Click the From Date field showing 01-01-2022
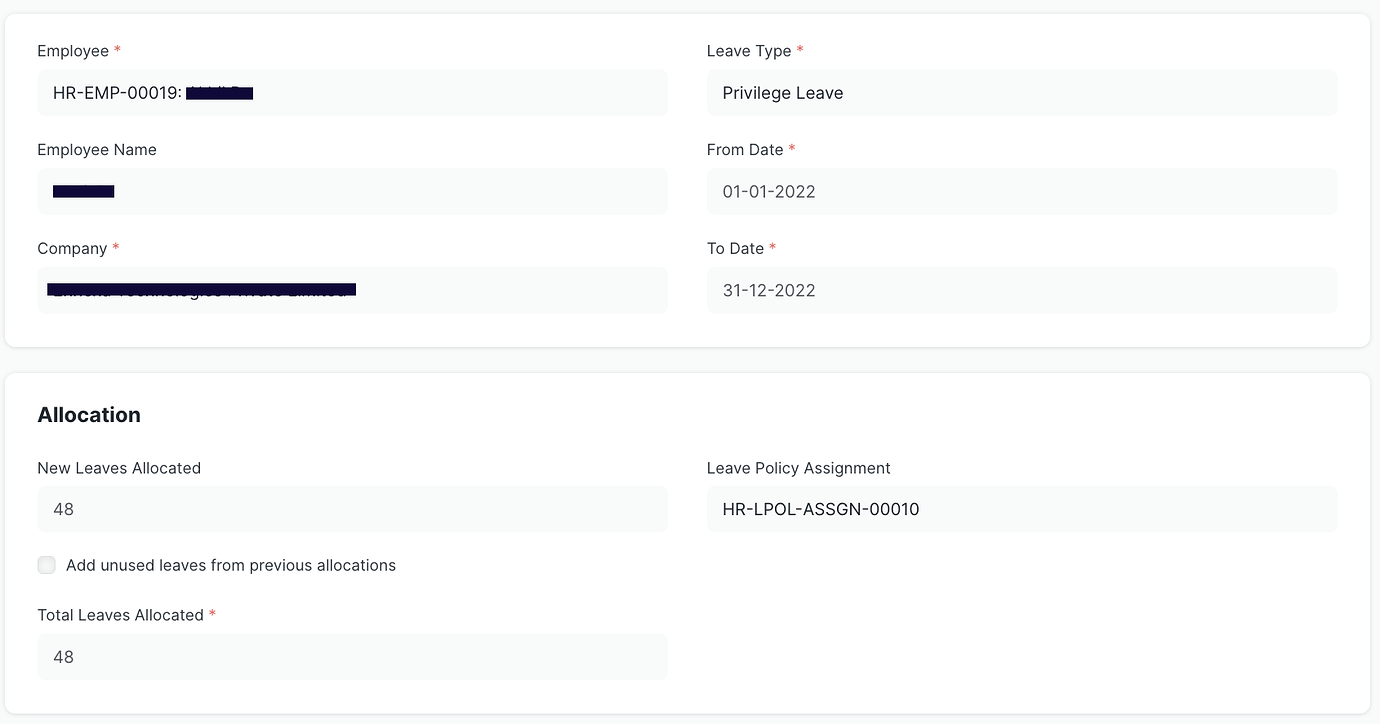 tap(1021, 191)
